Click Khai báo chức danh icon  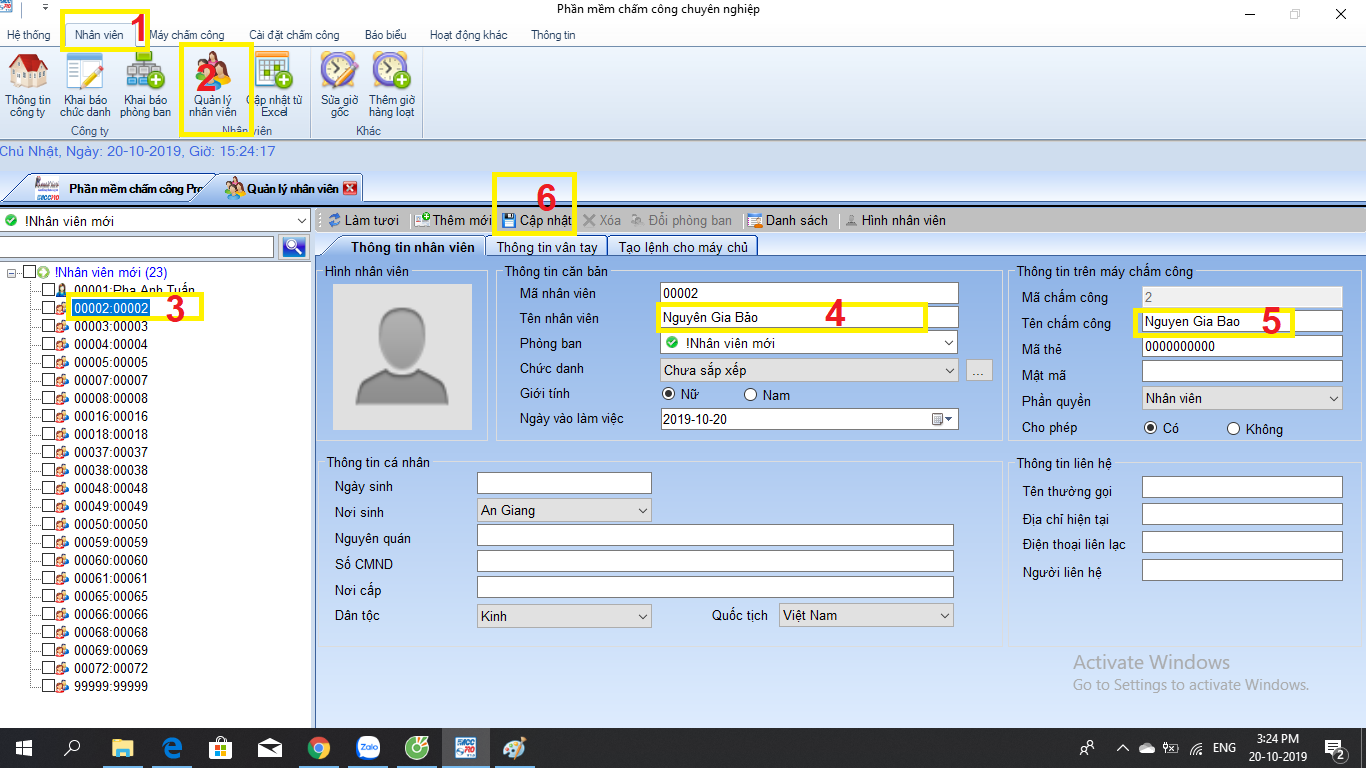click(85, 73)
